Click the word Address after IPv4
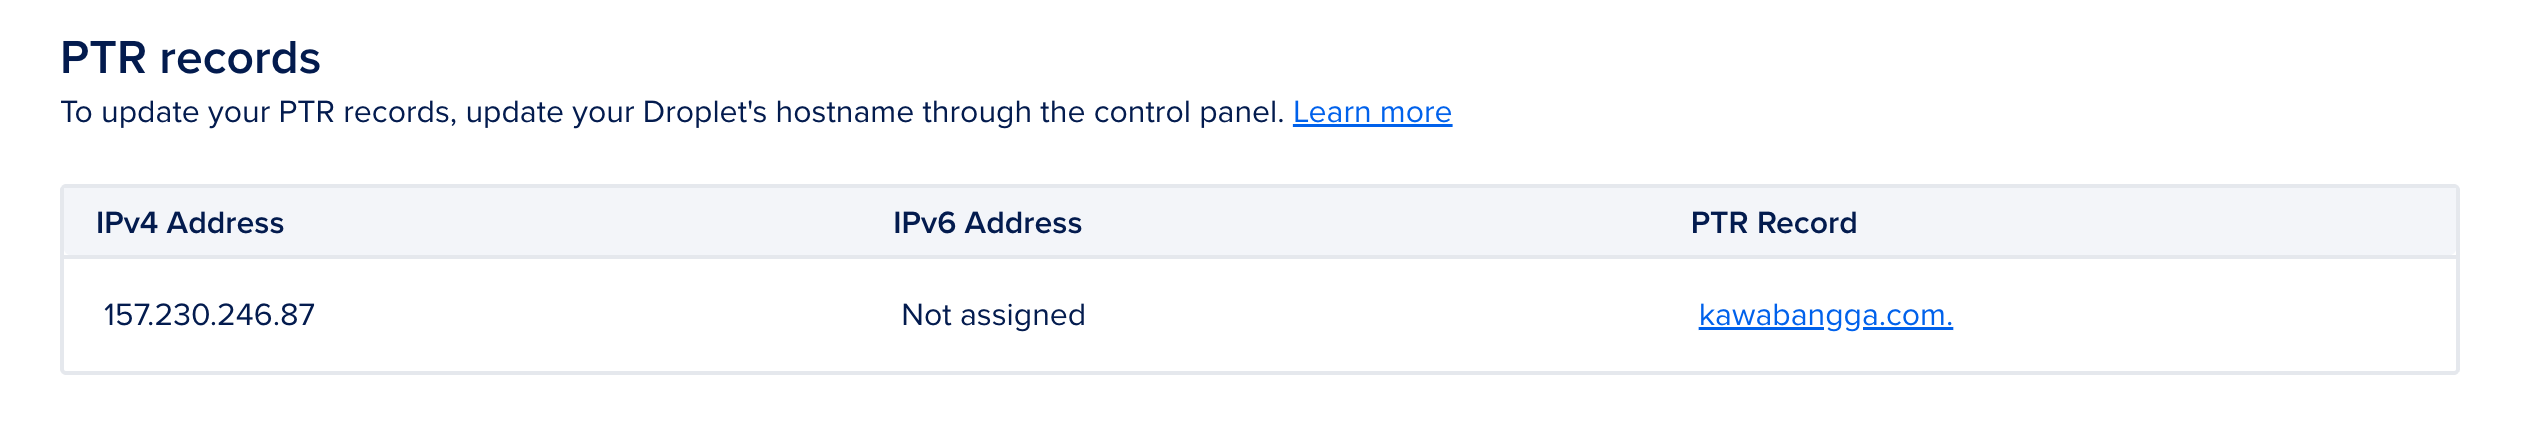Viewport: 2526px width, 426px height. point(225,223)
